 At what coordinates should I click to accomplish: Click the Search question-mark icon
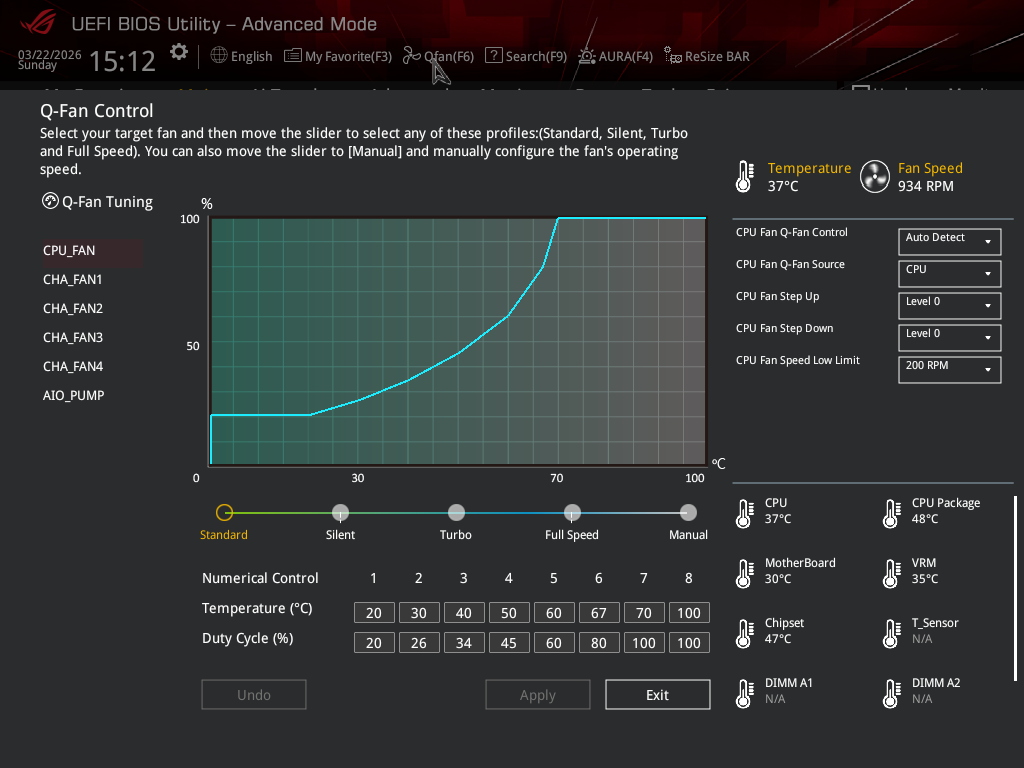(494, 56)
